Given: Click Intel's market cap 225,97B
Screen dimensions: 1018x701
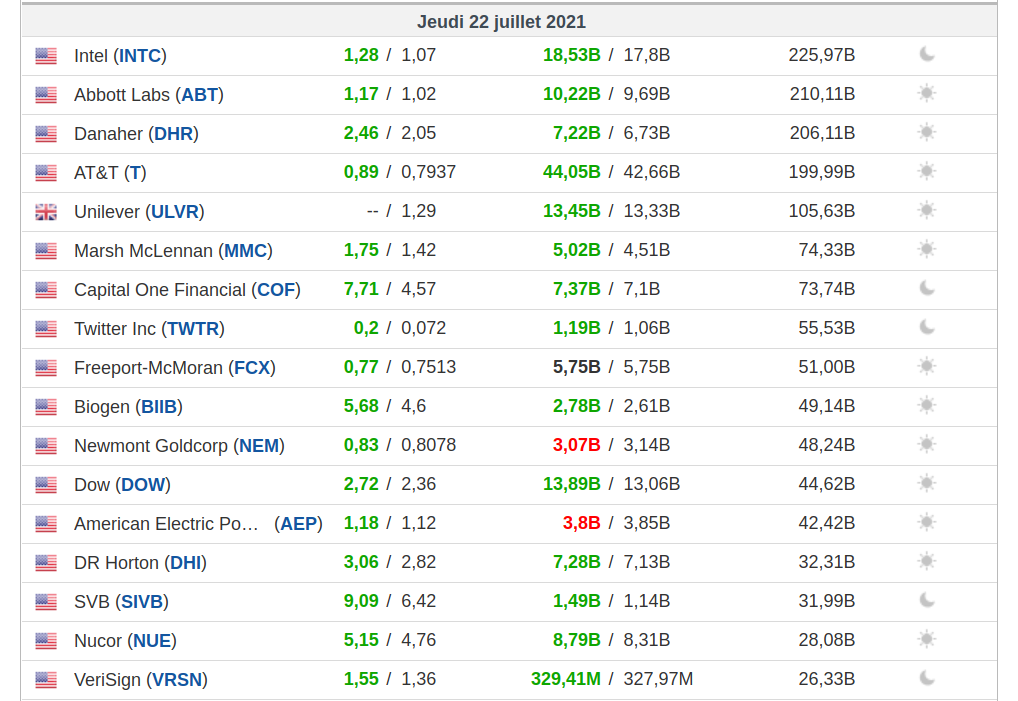Looking at the screenshot, I should 822,55.
